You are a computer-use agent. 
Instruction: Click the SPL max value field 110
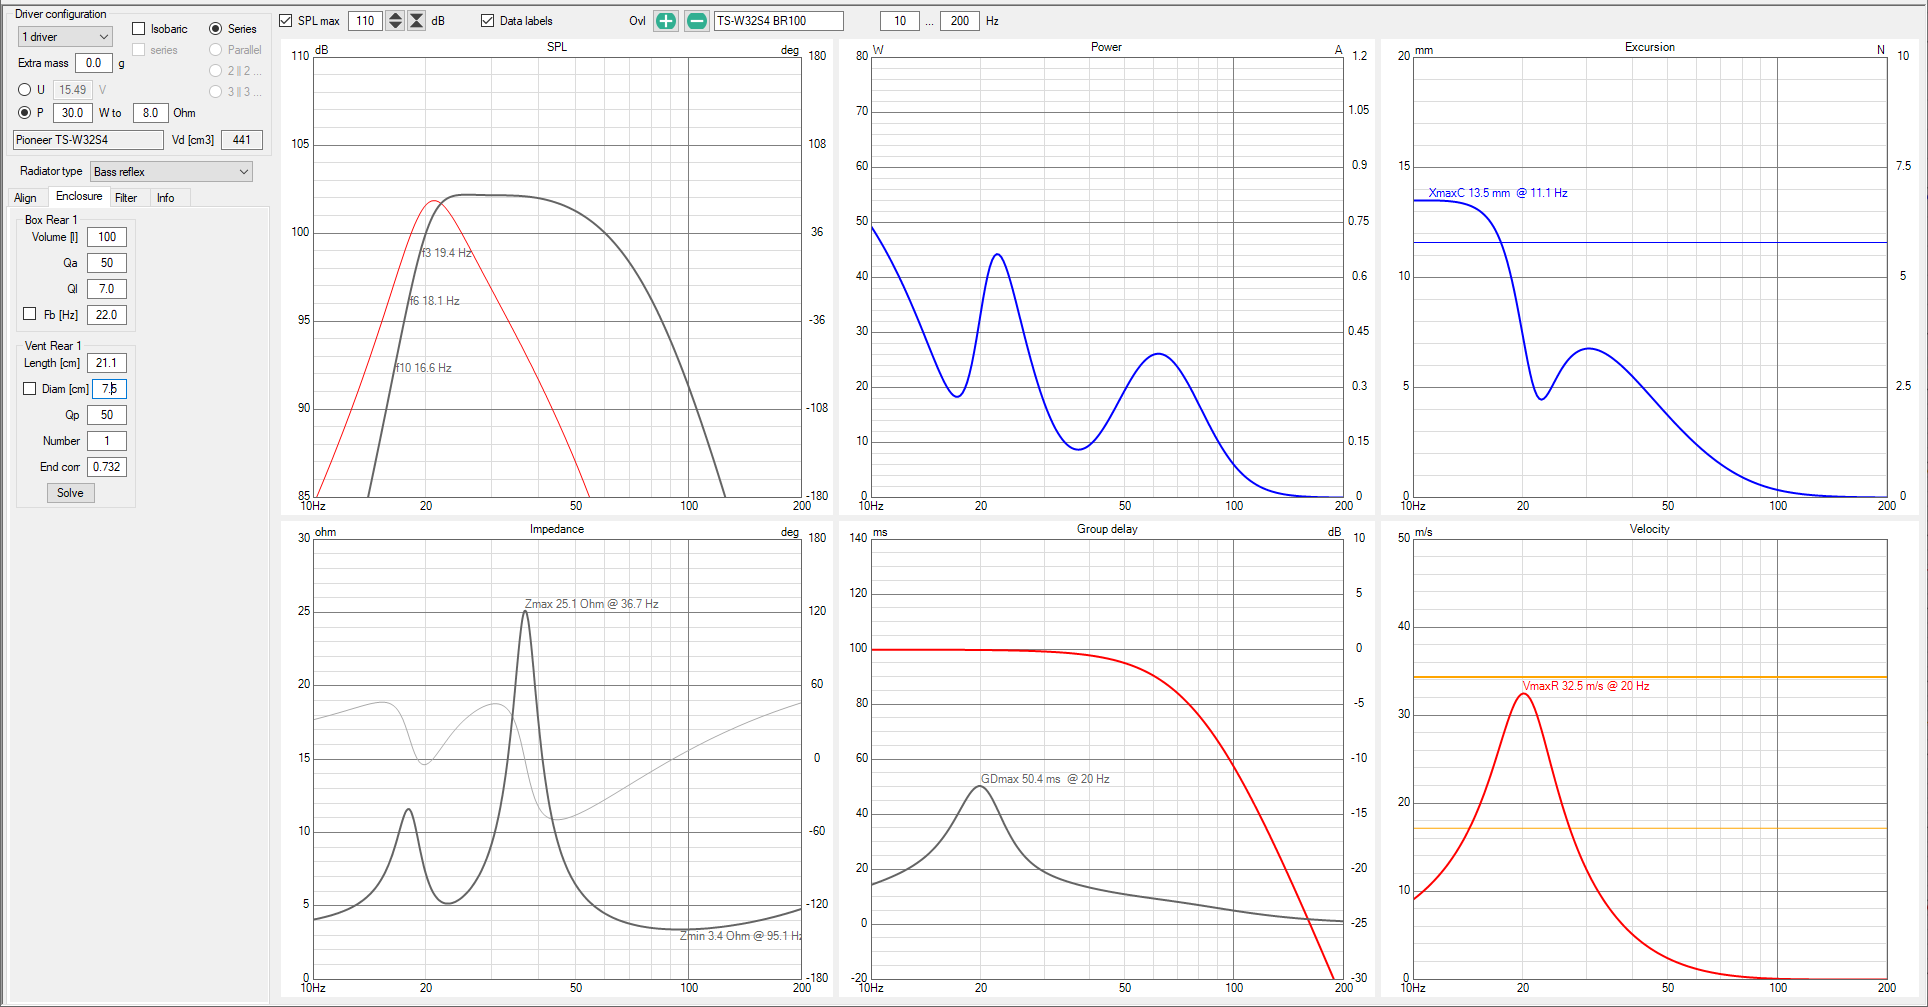pos(365,21)
